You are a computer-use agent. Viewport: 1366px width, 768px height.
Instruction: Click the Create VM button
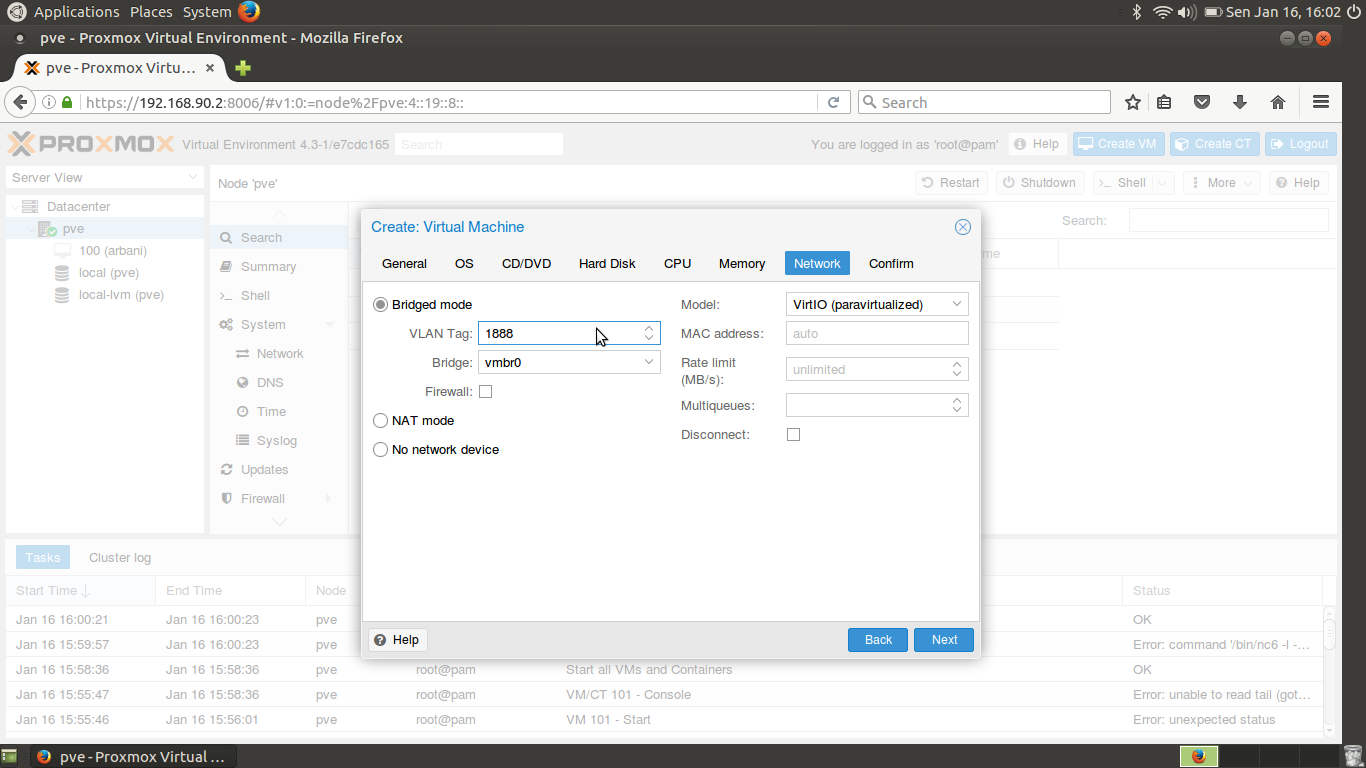click(1118, 144)
